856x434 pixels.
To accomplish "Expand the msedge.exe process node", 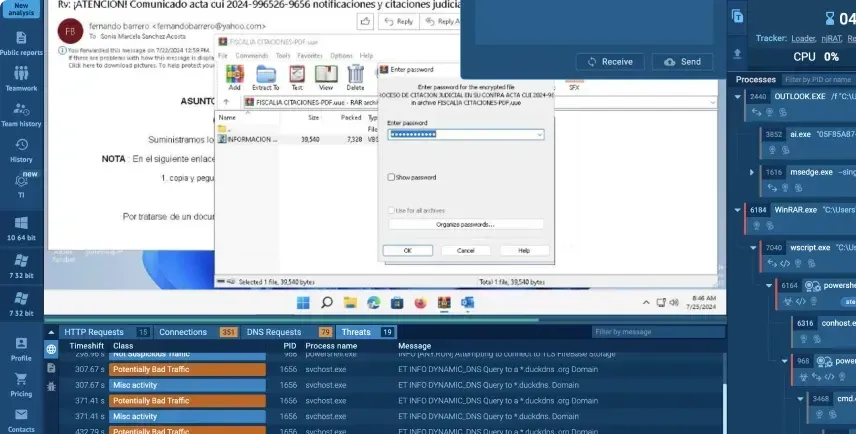I will (752, 172).
